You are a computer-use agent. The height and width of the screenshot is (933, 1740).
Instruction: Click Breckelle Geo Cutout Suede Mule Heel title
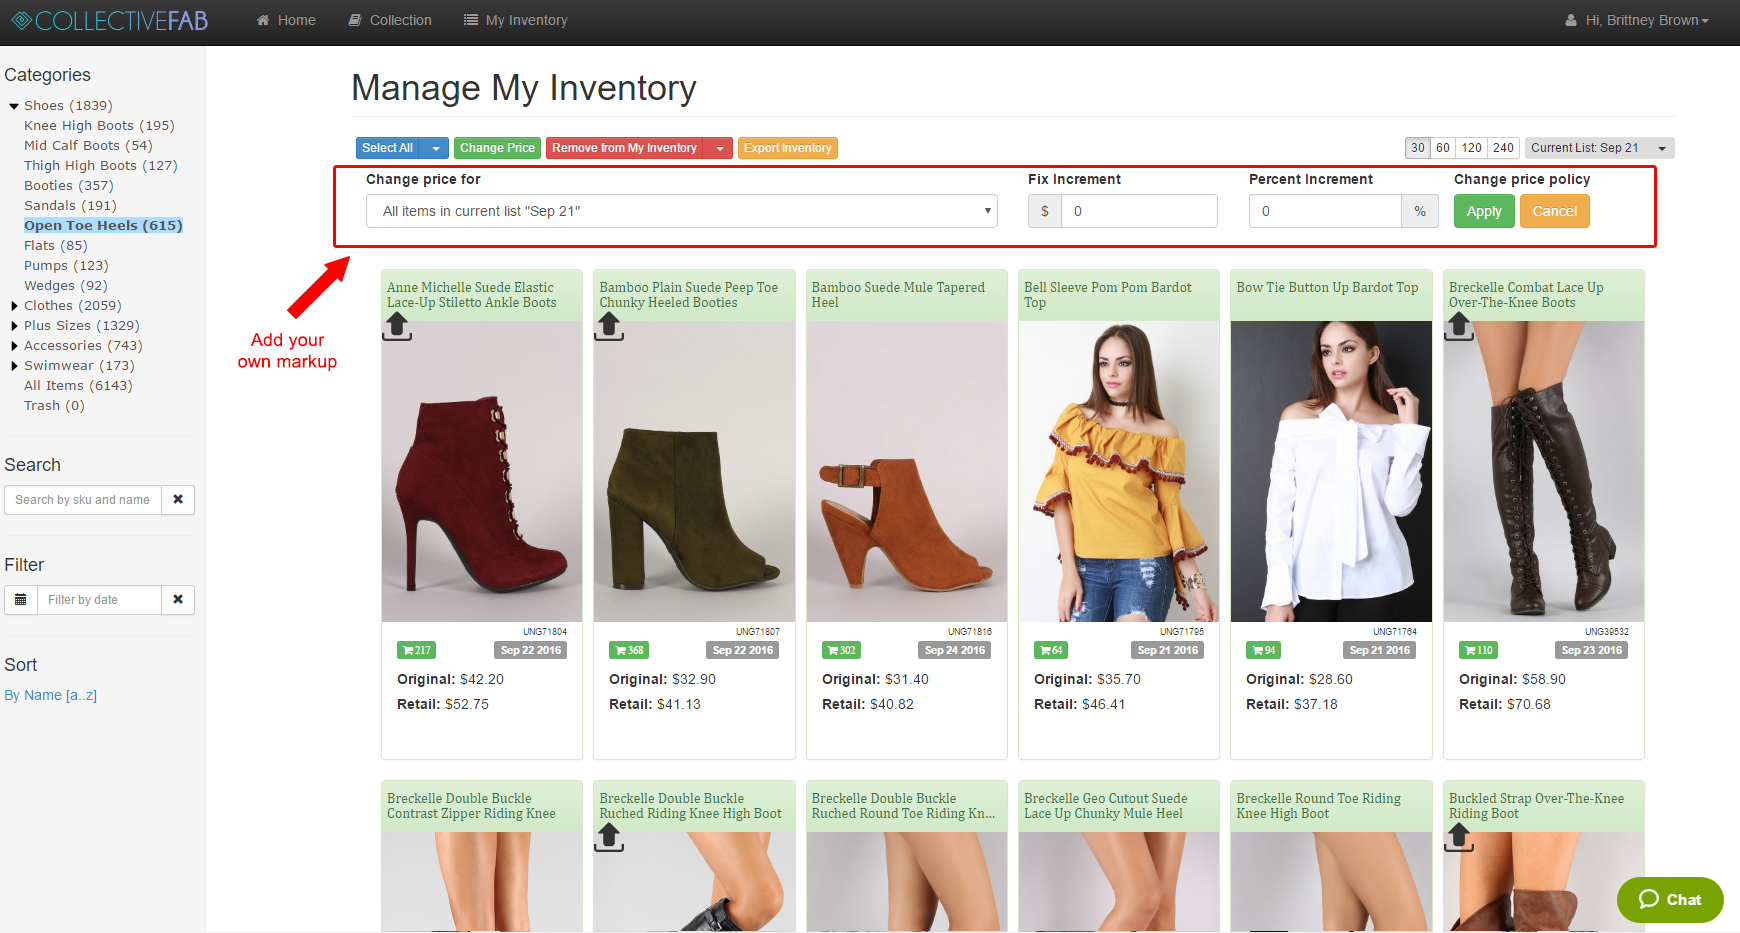(1106, 806)
